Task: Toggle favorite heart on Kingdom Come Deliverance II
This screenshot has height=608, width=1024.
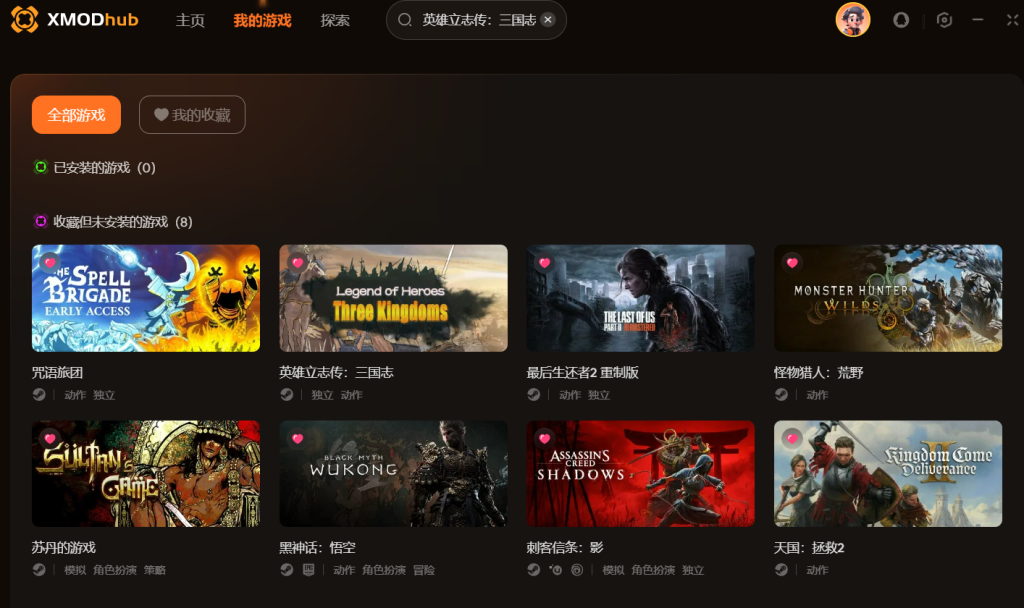Action: [x=792, y=438]
